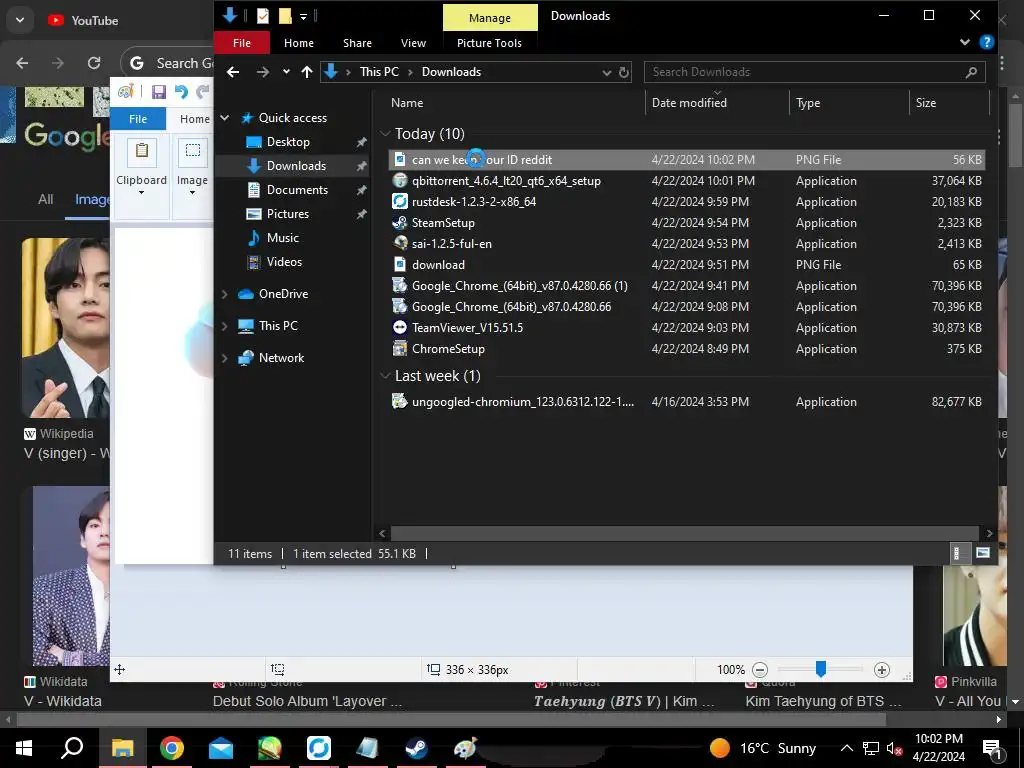
Task: Unpin Documents from Quick access
Action: (x=361, y=190)
